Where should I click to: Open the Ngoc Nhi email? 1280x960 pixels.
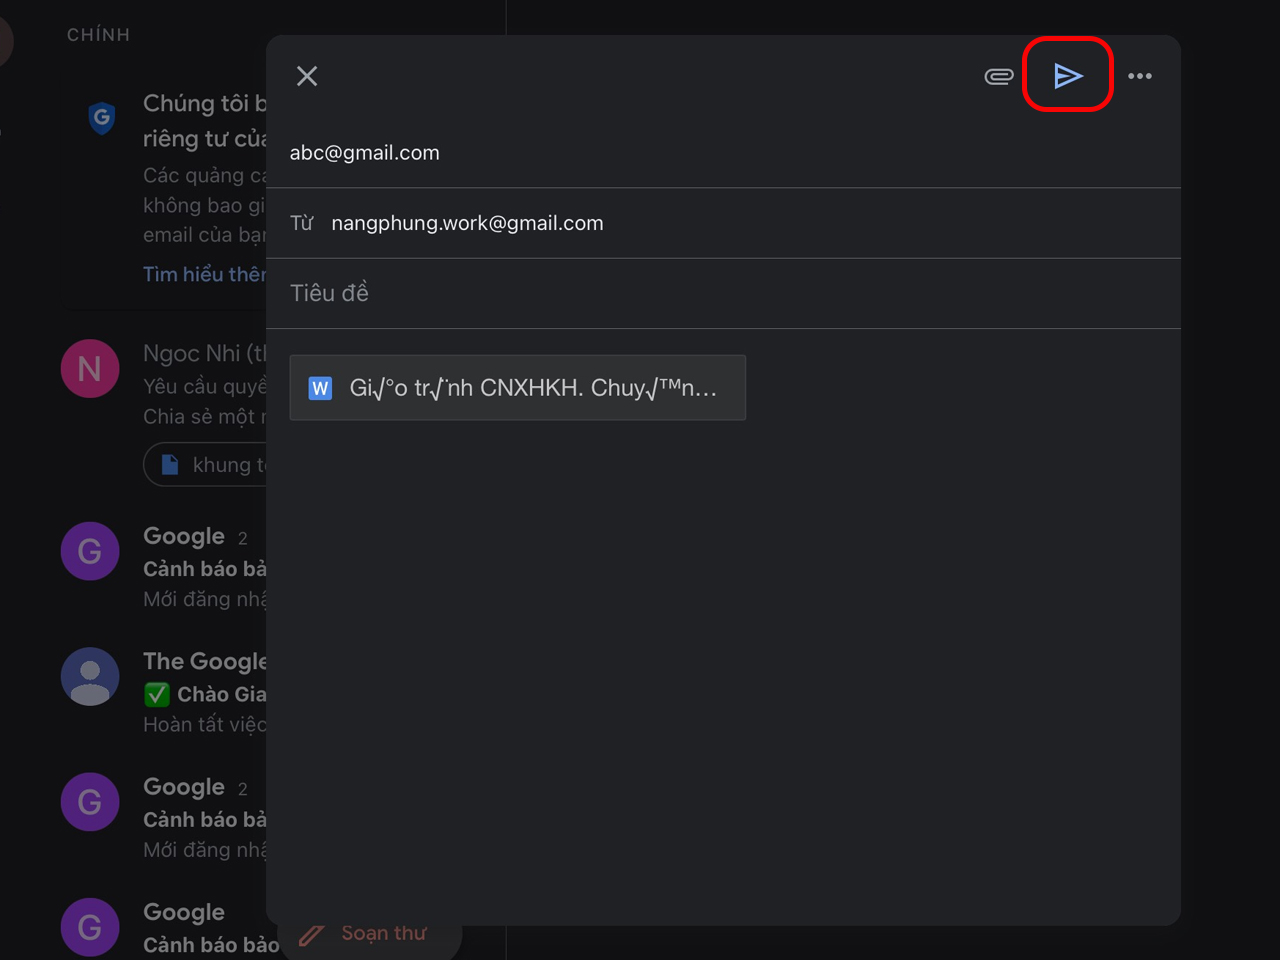coord(165,385)
